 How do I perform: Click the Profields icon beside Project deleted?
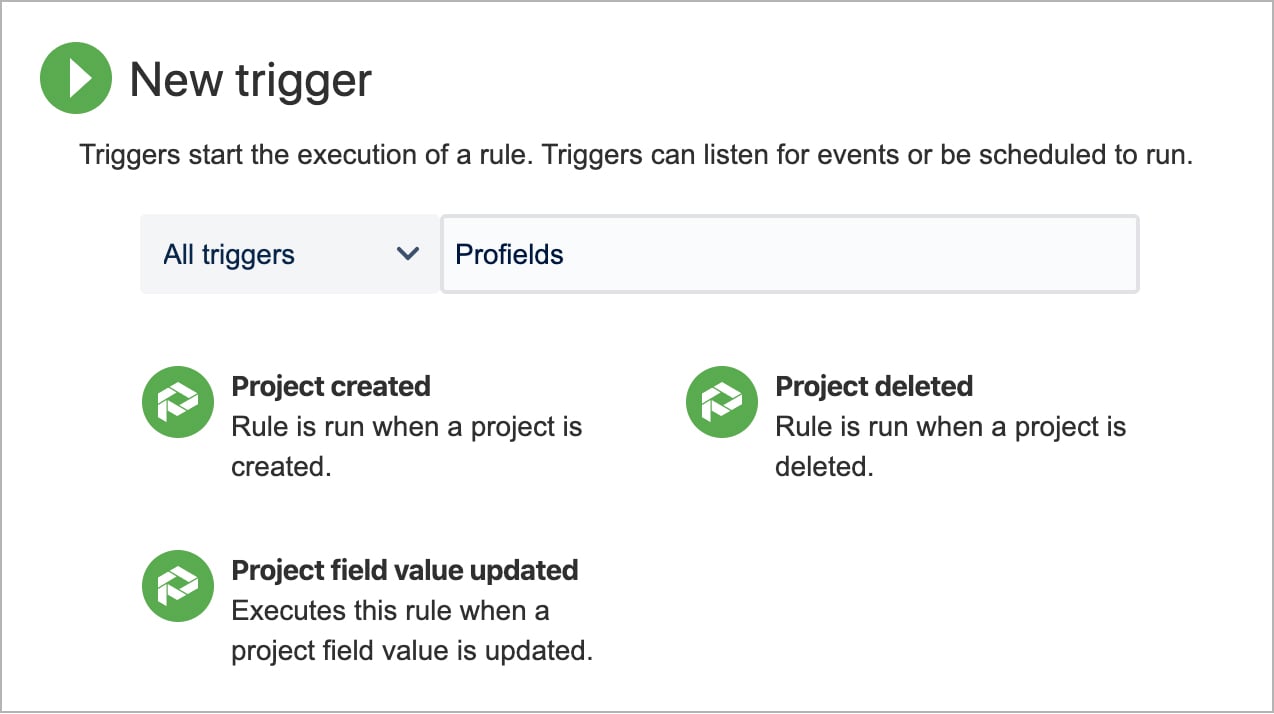[x=721, y=401]
